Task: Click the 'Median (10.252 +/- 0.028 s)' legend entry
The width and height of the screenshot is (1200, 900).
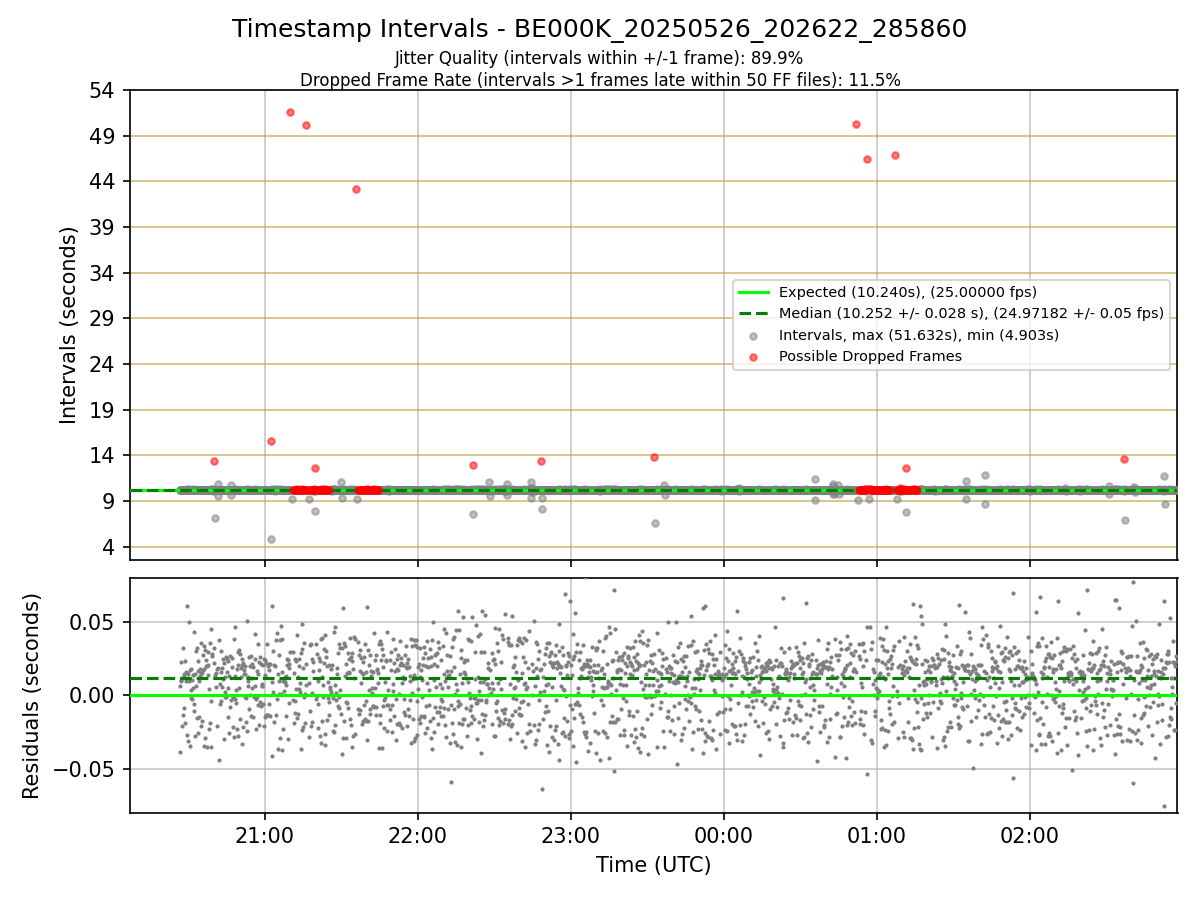Action: click(x=971, y=313)
